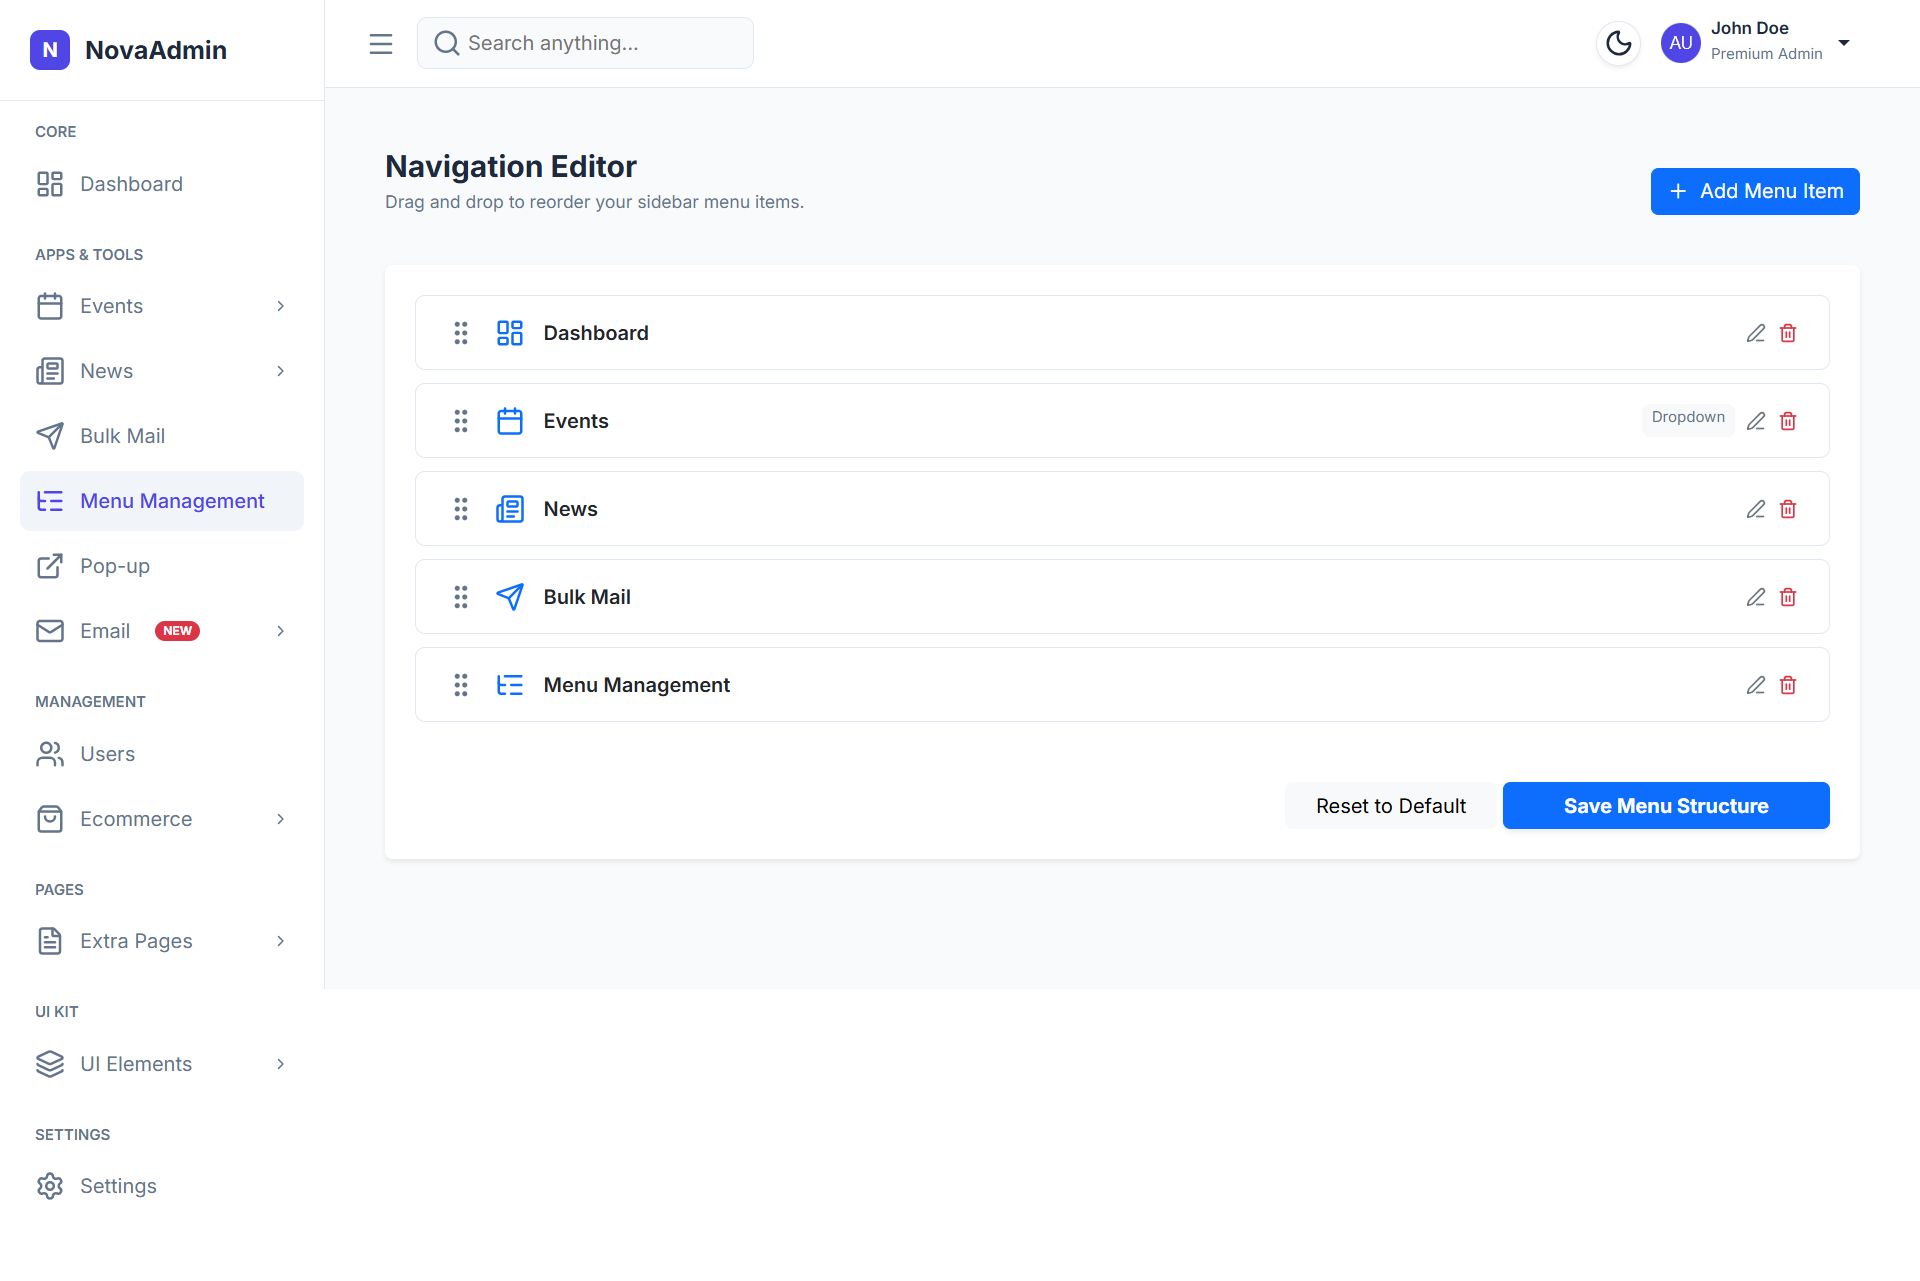The height and width of the screenshot is (1281, 1920).
Task: Click Add Menu Item button
Action: pyautogui.click(x=1754, y=191)
